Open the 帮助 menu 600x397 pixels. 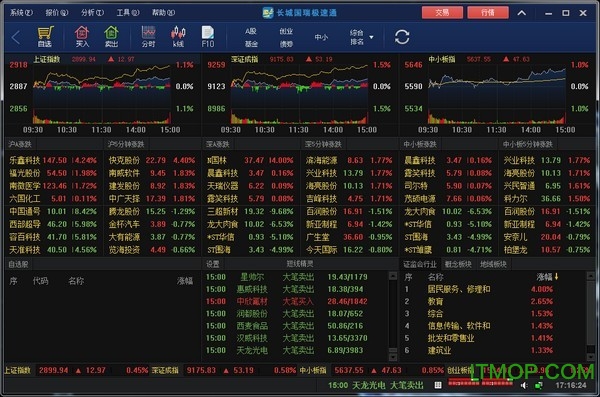(x=163, y=13)
